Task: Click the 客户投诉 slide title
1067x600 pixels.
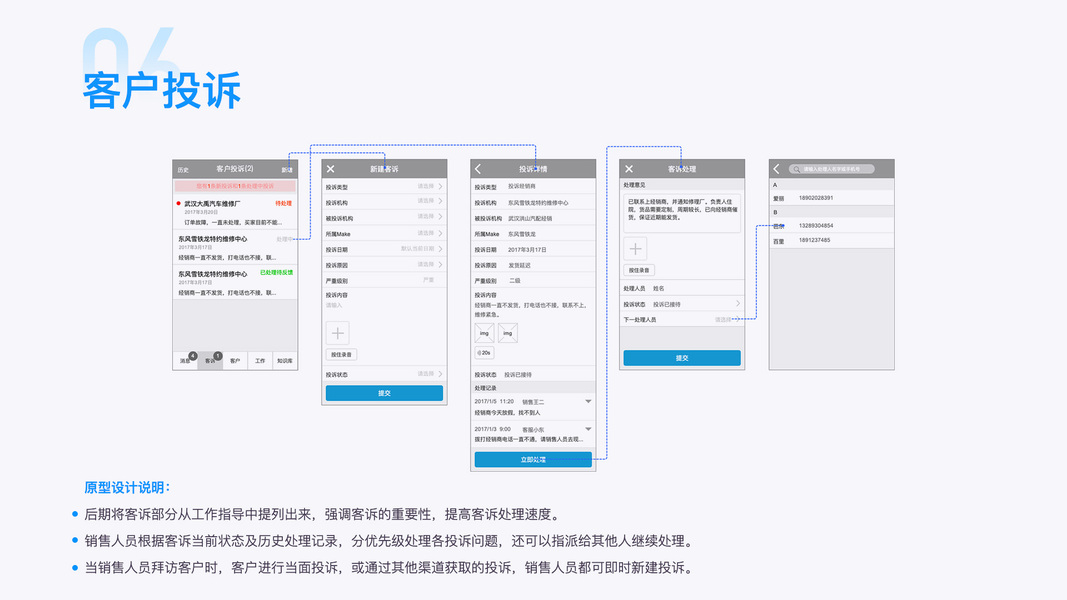Action: [x=162, y=90]
